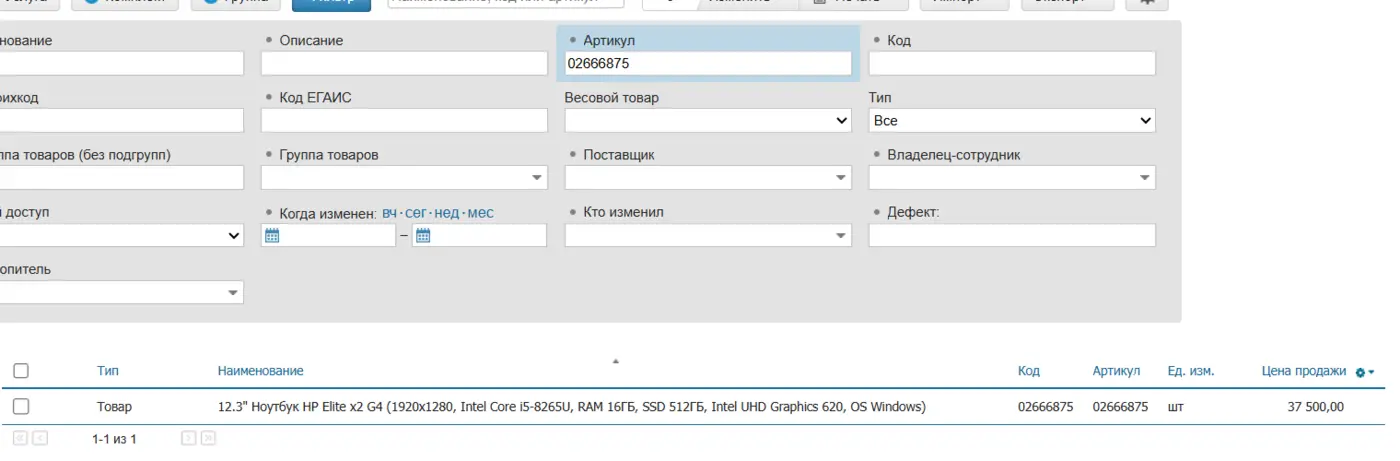The height and width of the screenshot is (461, 1400).
Task: Filter changes by нед (week)
Action: pyautogui.click(x=447, y=212)
